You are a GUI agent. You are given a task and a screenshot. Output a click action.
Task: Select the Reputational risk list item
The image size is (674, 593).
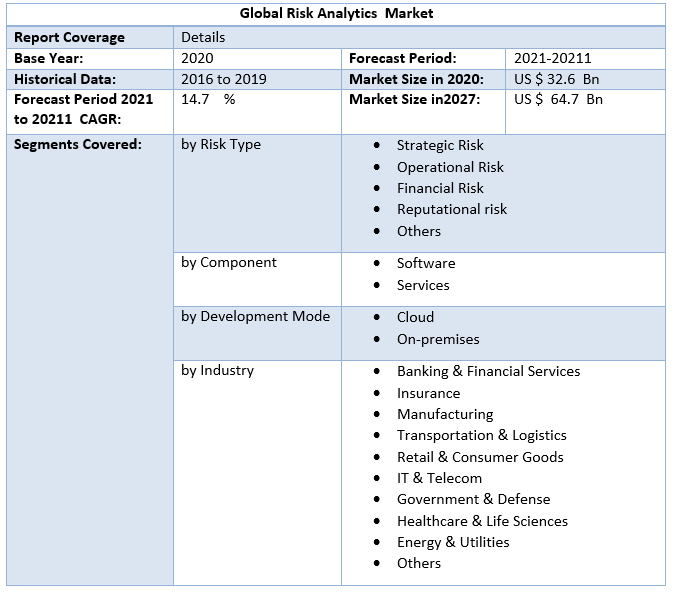tap(451, 210)
